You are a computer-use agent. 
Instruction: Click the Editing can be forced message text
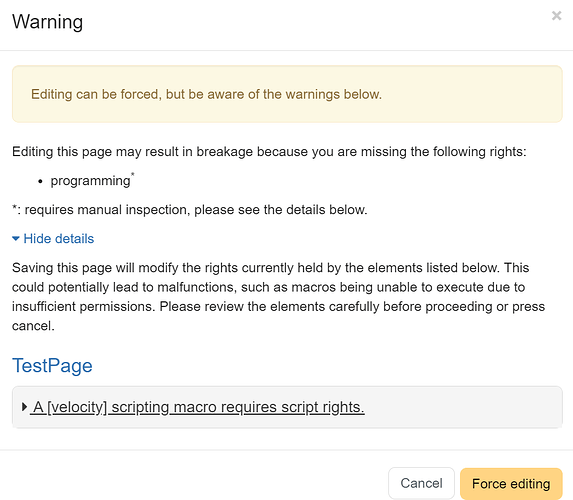206,94
